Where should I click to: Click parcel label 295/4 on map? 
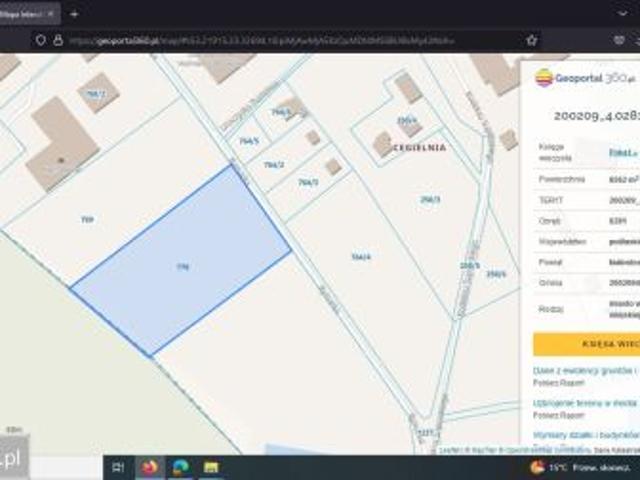(x=407, y=120)
